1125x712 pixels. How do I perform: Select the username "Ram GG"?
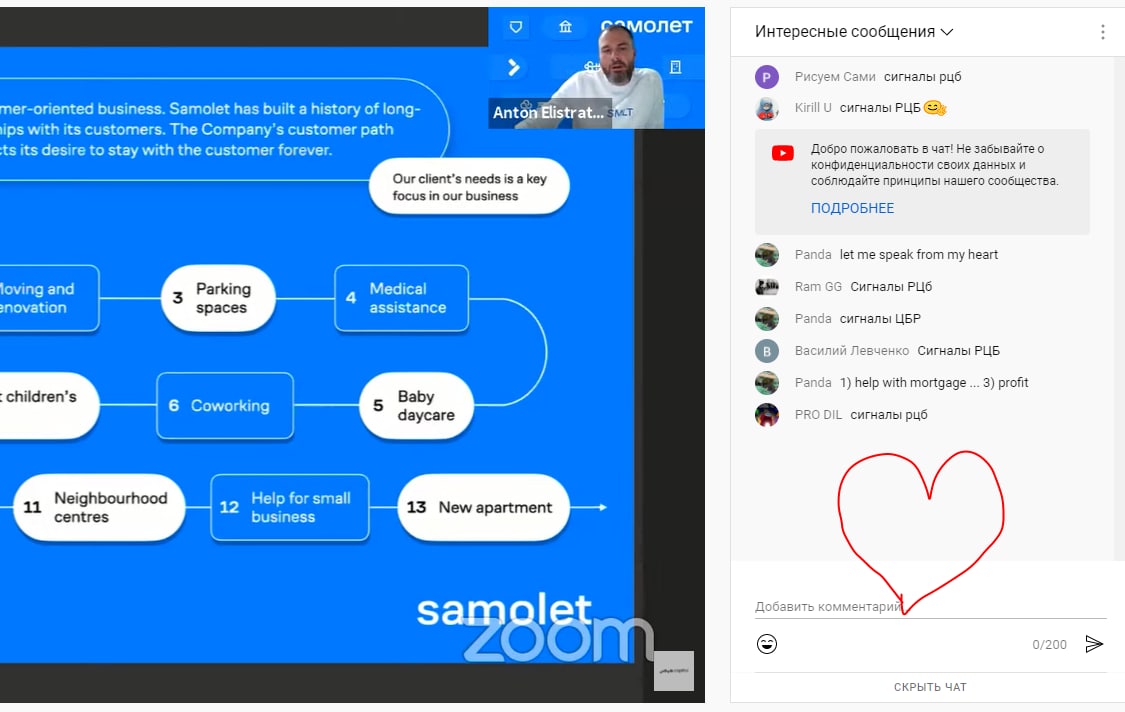(818, 286)
